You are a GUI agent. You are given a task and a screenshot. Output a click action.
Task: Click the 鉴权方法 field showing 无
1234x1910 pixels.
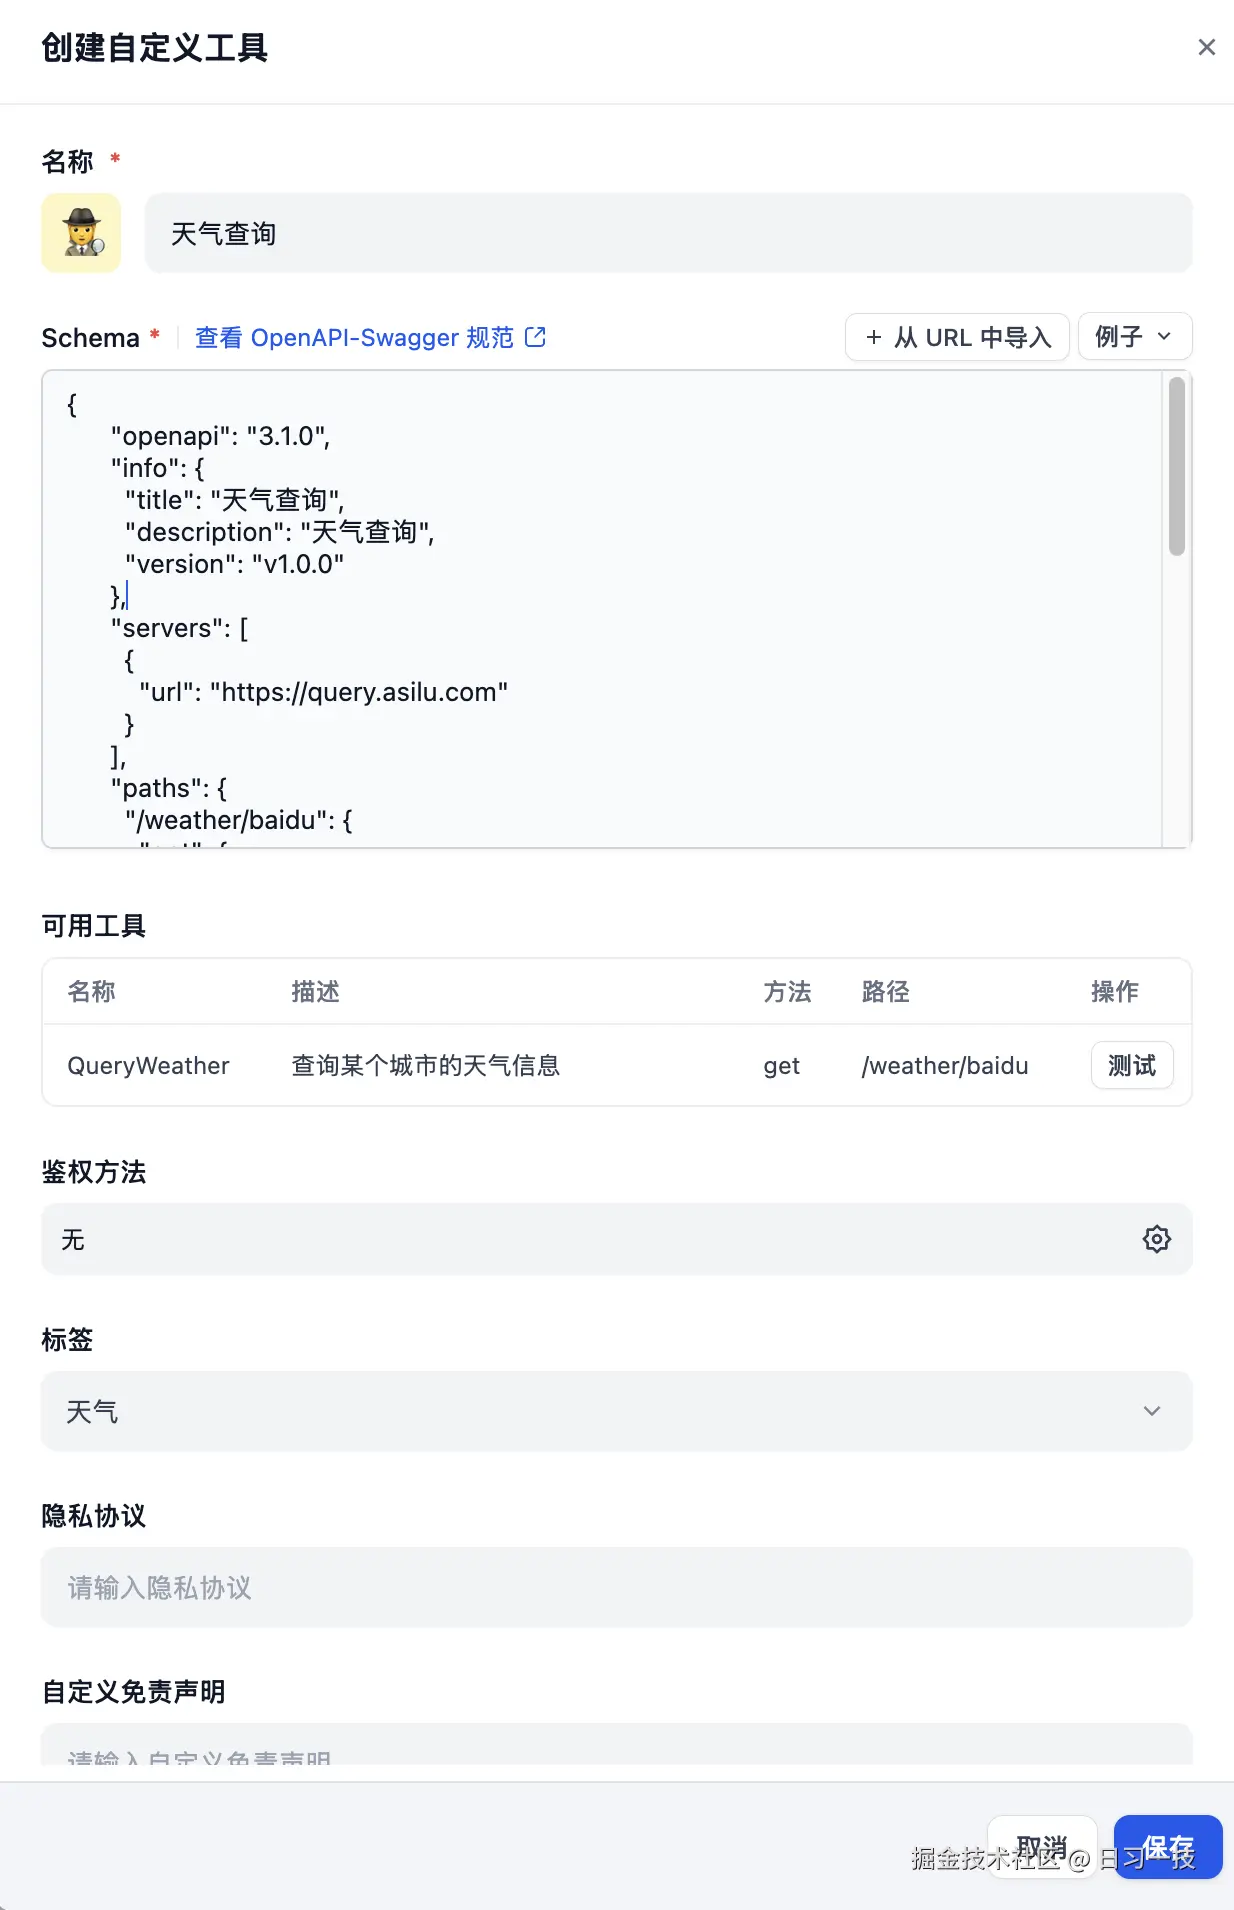590,1239
